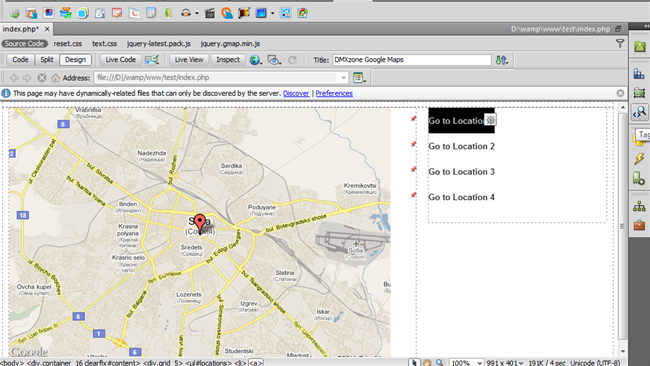
Task: Click the filter funnel icon for related files
Action: click(620, 44)
